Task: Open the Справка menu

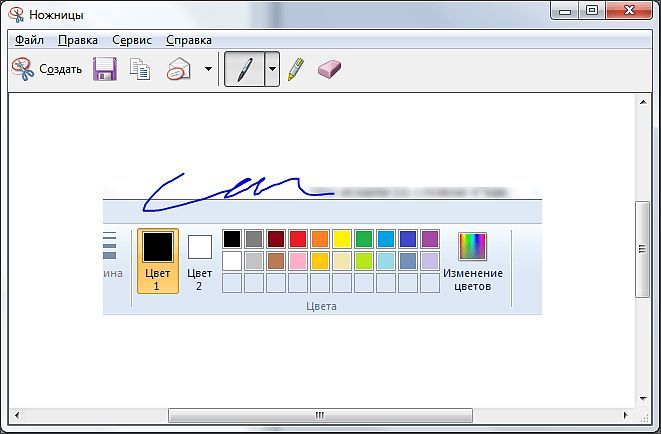Action: [x=189, y=40]
